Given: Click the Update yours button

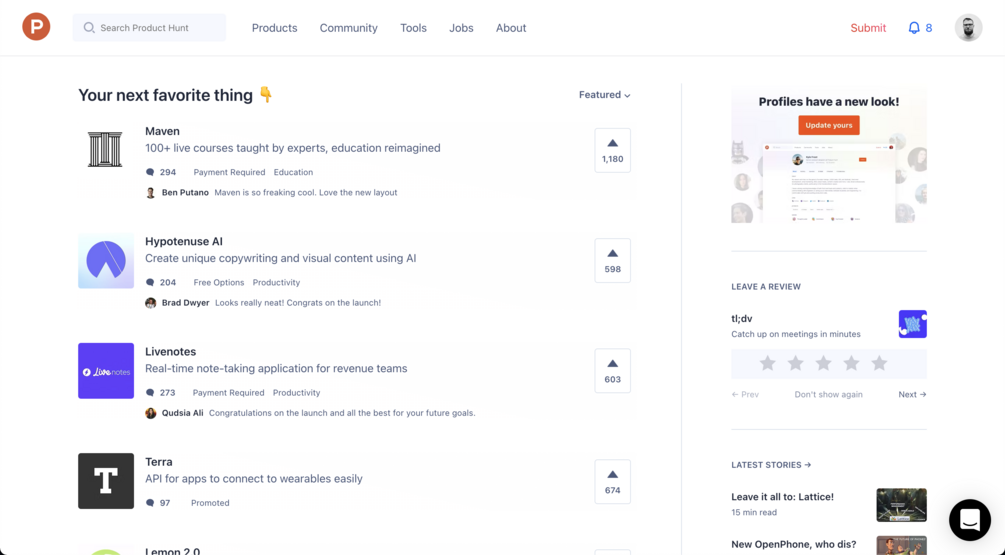Looking at the screenshot, I should 829,125.
